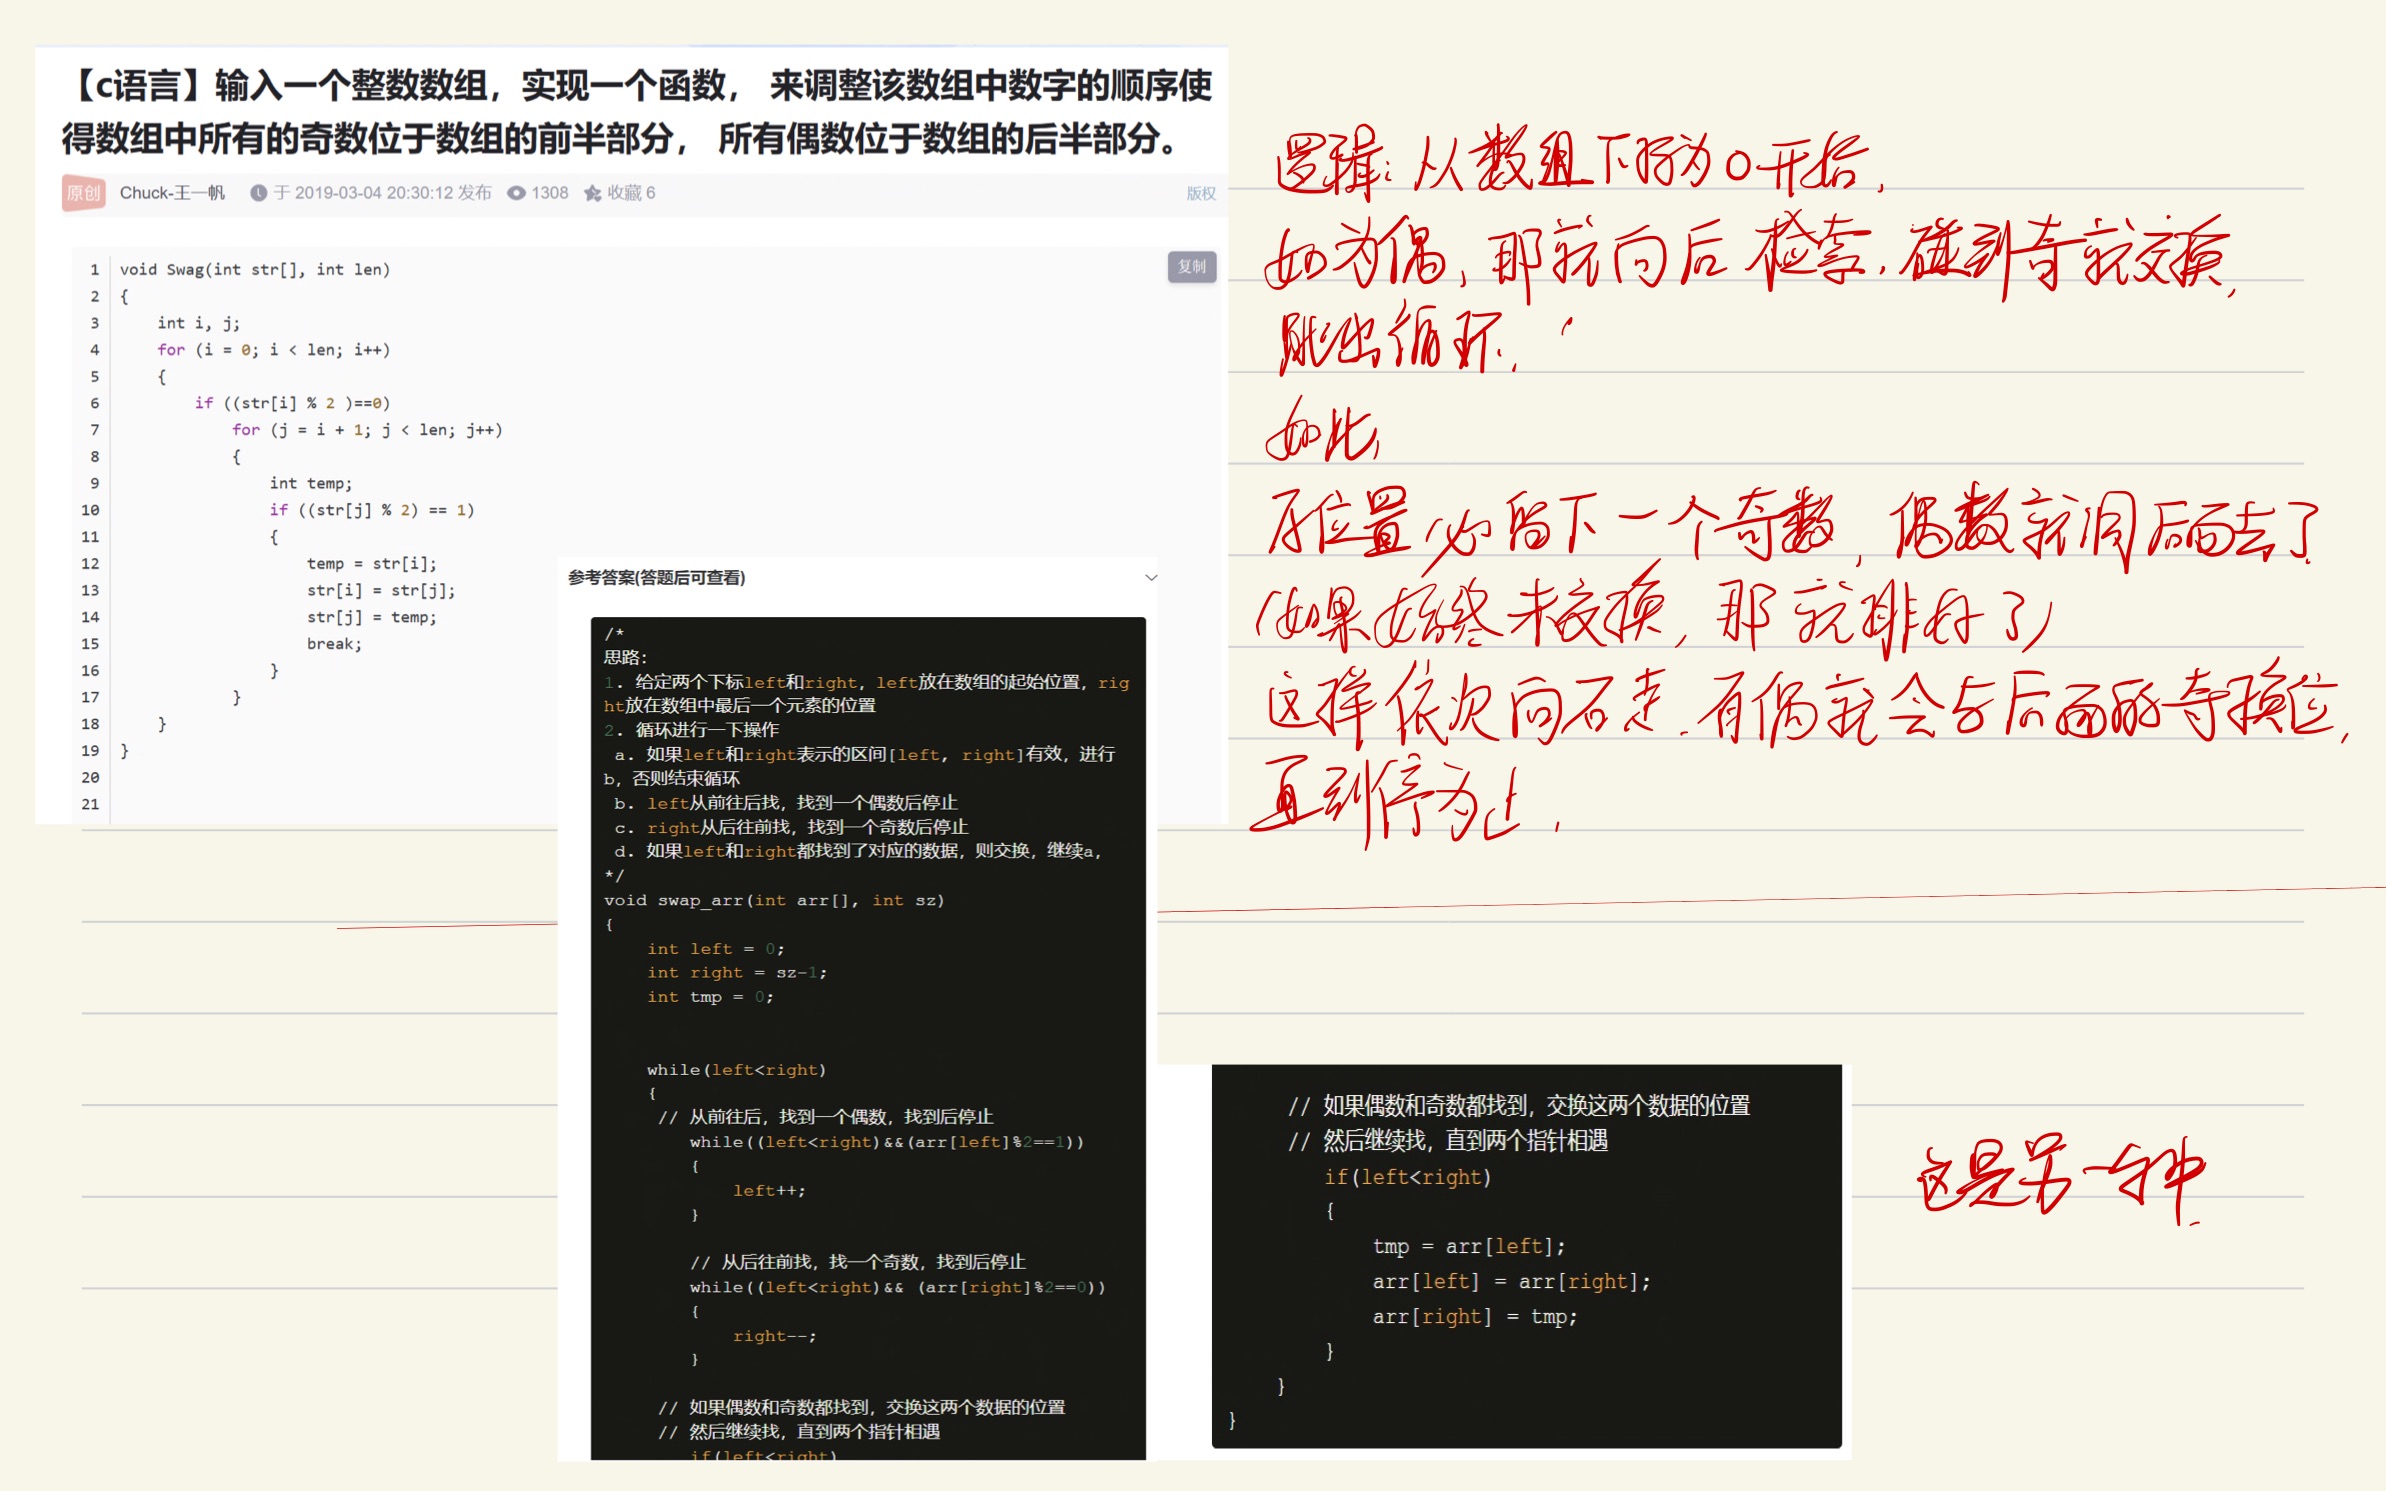
Task: Click the 原创 original-post badge
Action: click(84, 193)
